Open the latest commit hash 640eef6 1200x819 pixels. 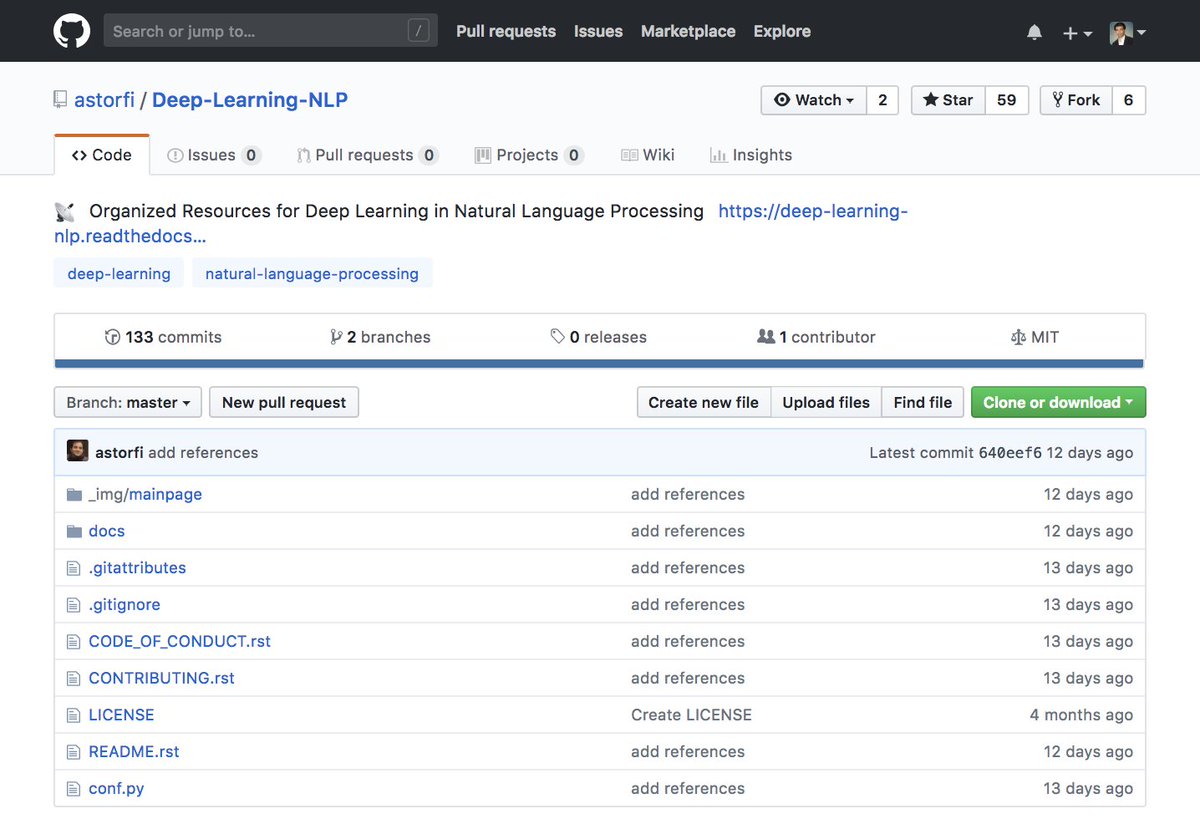pos(1008,453)
